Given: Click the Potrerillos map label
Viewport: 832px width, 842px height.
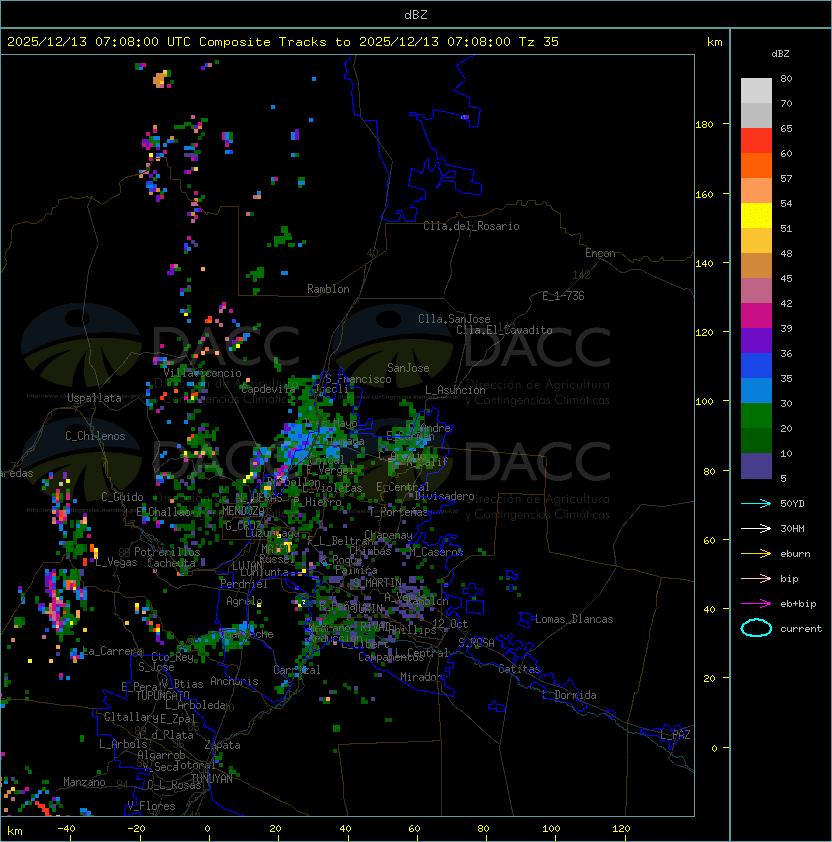Looking at the screenshot, I should tap(167, 552).
